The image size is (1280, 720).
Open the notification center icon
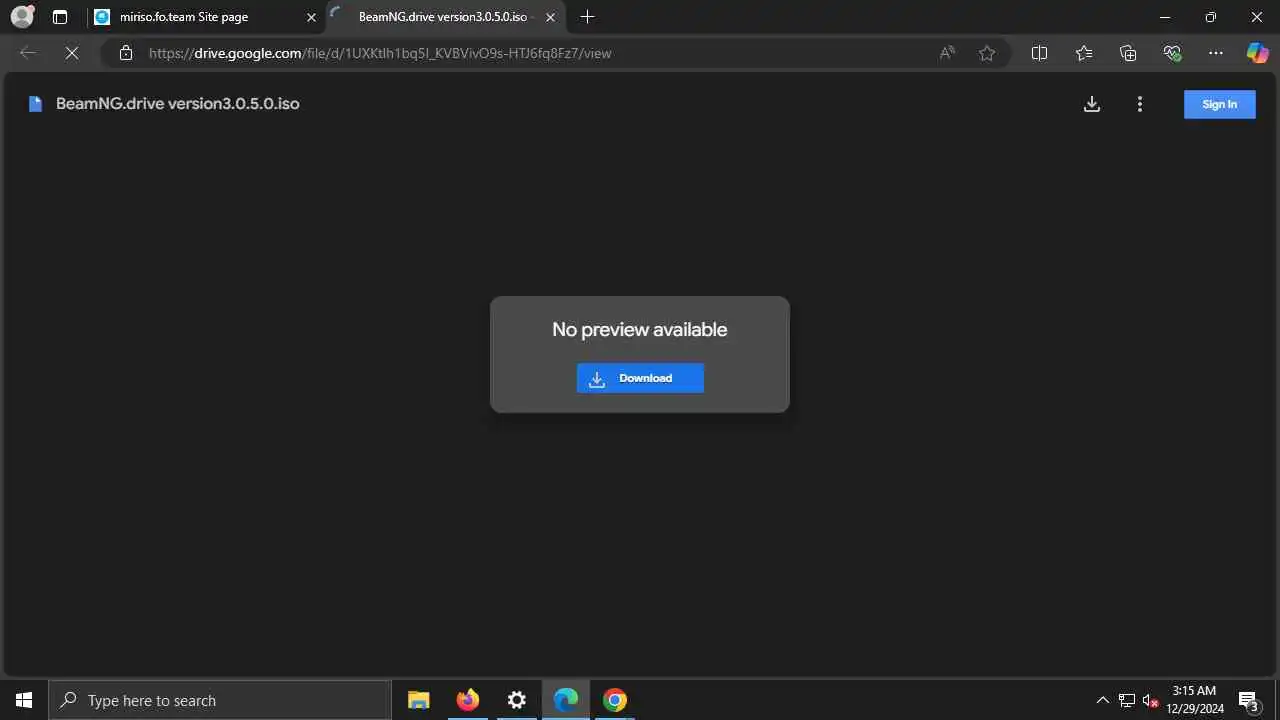pyautogui.click(x=1248, y=700)
